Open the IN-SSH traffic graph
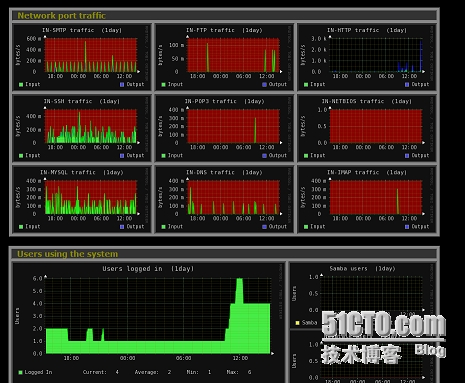The width and height of the screenshot is (465, 383). [x=82, y=128]
